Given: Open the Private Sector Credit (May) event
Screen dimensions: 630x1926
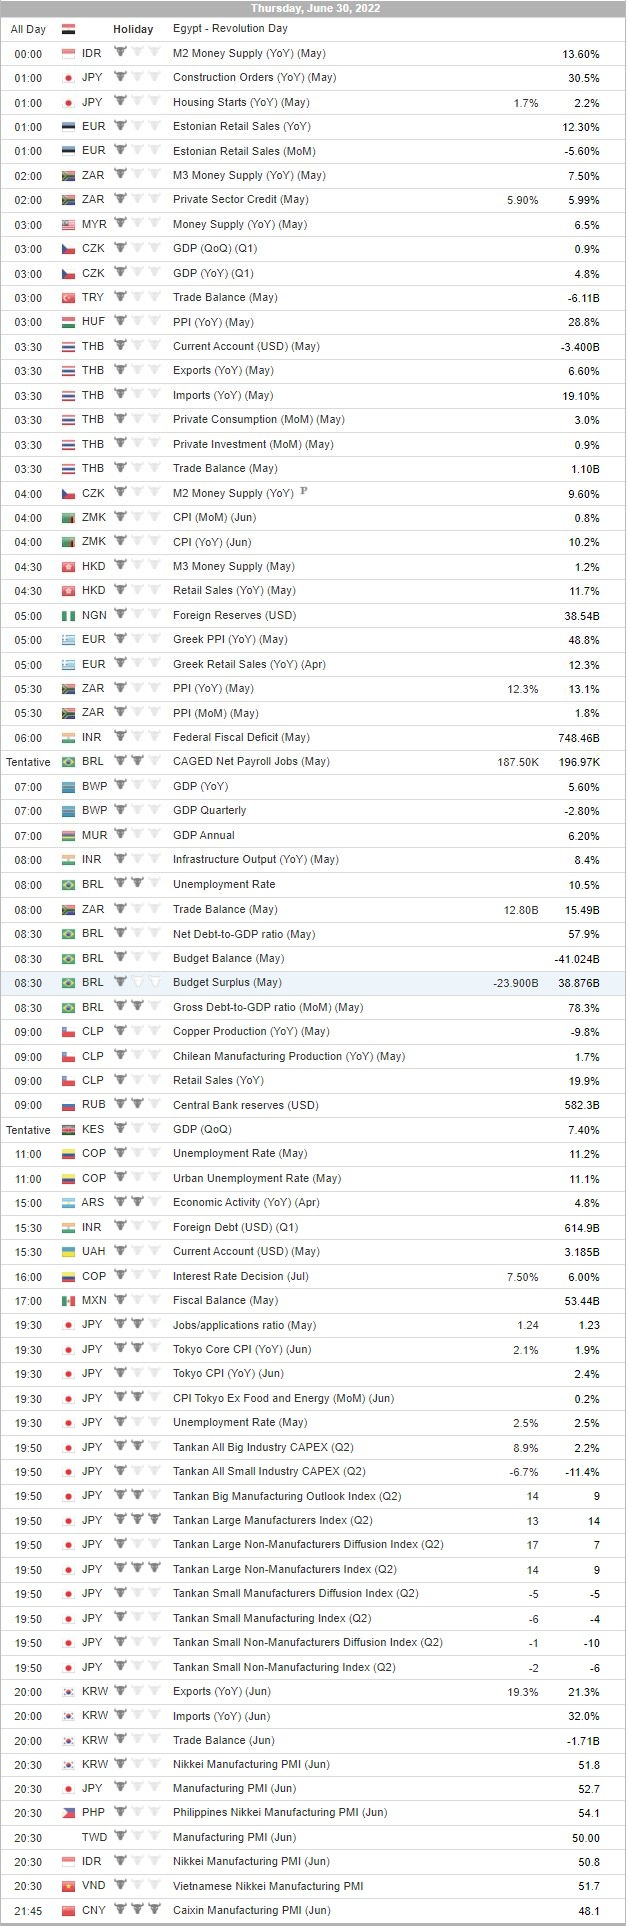Looking at the screenshot, I should [241, 200].
